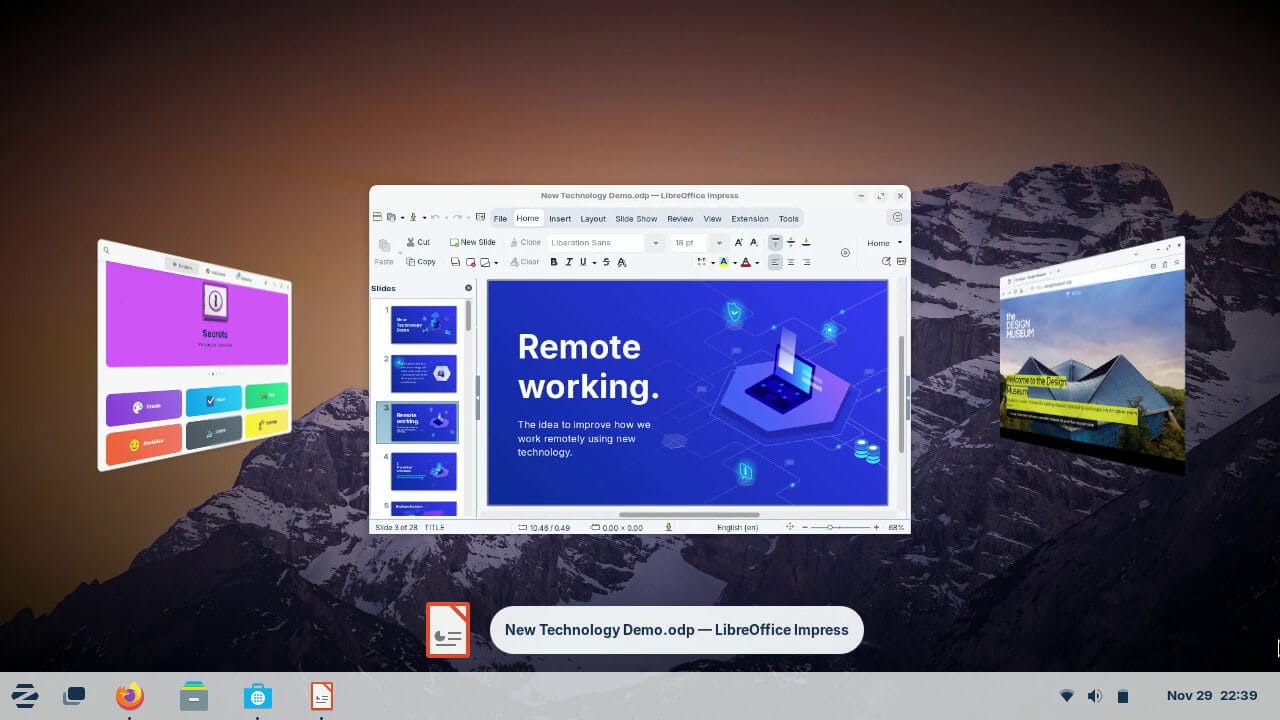Click the Cut icon
1280x720 pixels.
pos(418,242)
